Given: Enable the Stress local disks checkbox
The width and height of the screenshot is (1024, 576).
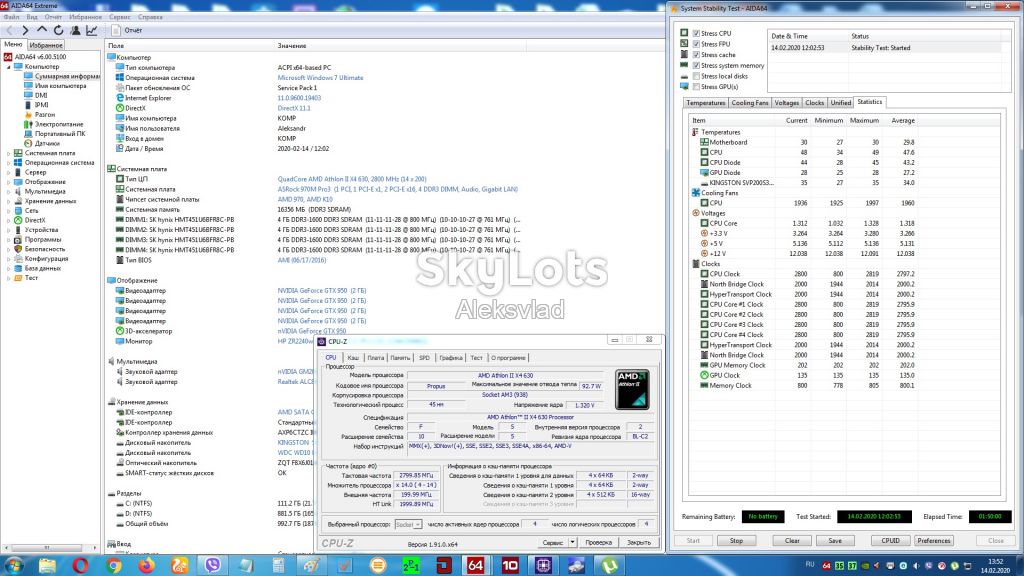Looking at the screenshot, I should [x=696, y=76].
